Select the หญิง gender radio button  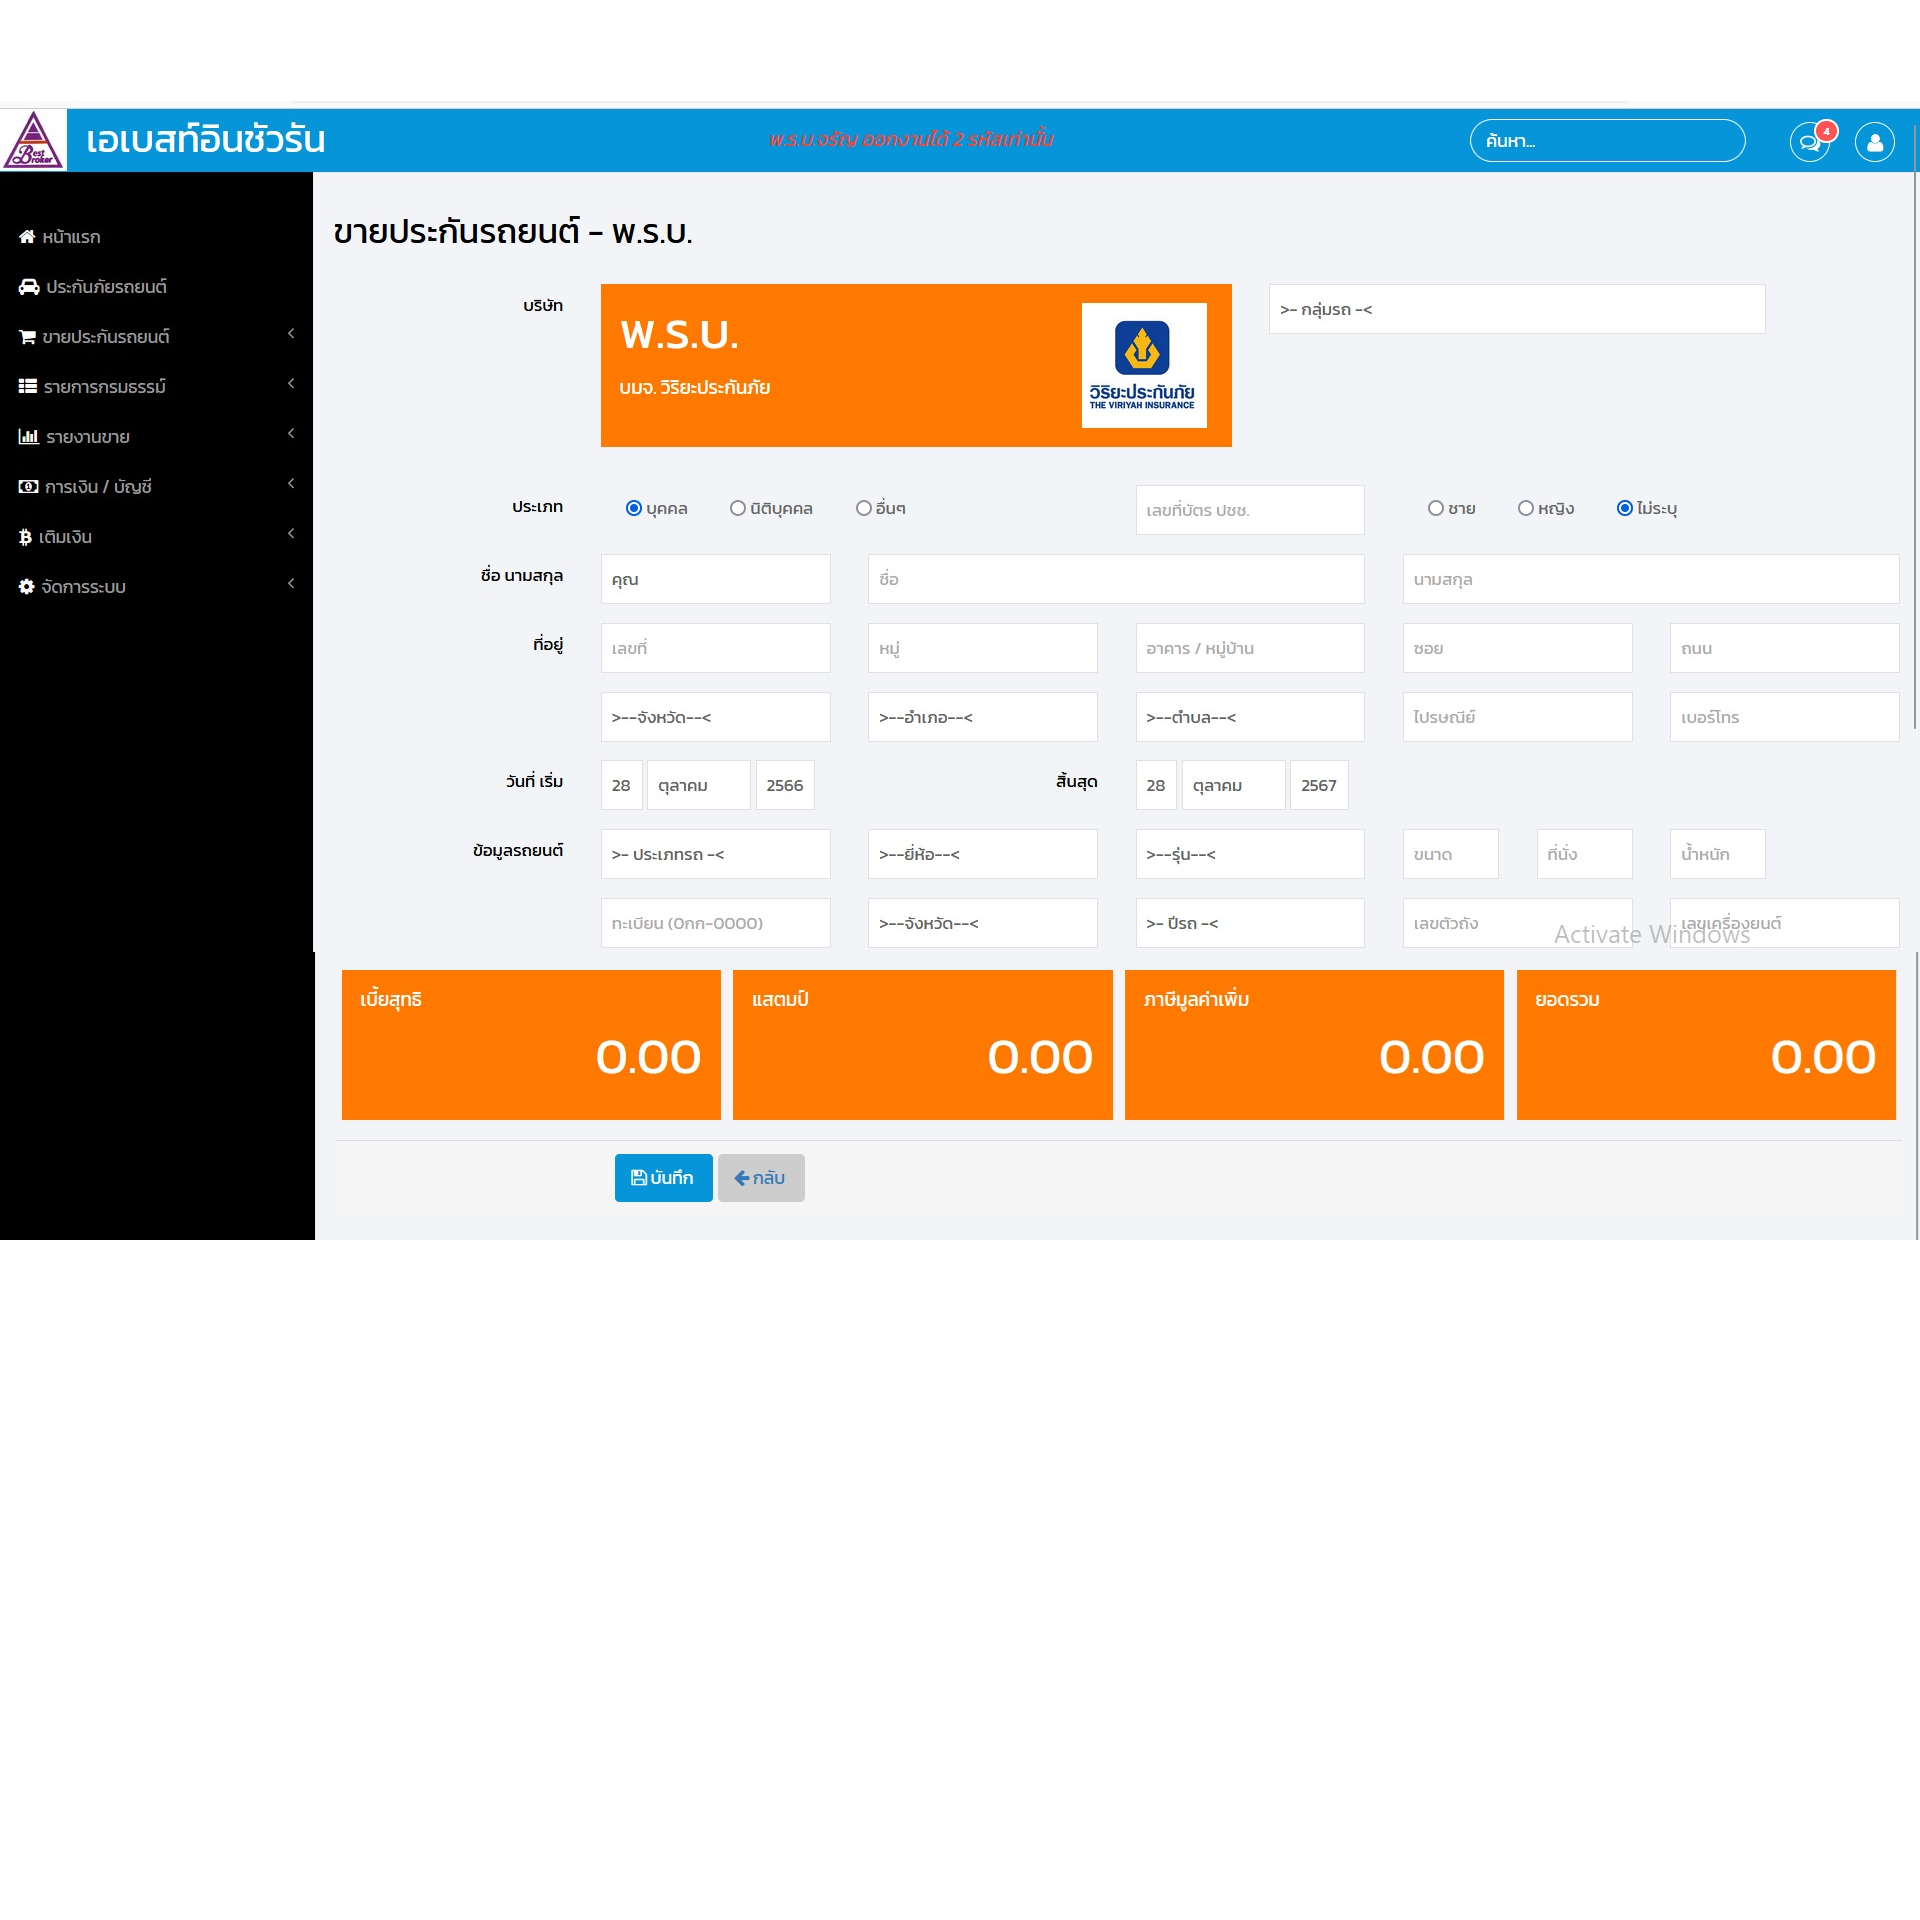[1526, 508]
